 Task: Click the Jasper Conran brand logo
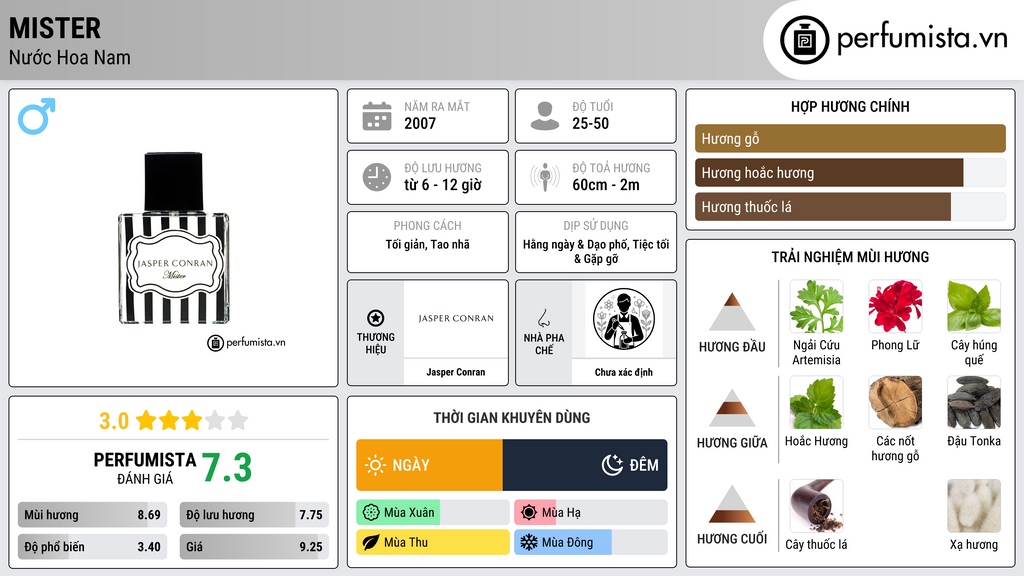tap(456, 319)
